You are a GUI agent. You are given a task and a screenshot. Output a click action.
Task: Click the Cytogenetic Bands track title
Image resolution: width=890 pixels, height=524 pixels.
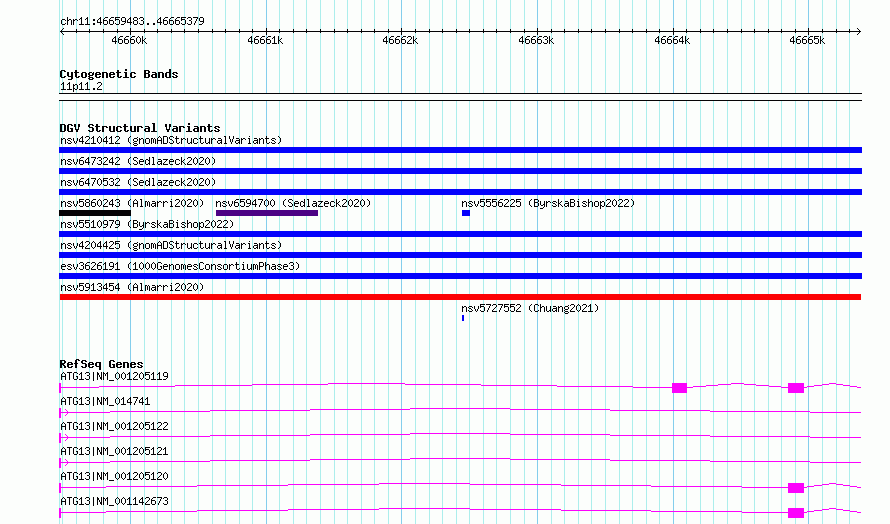point(119,74)
